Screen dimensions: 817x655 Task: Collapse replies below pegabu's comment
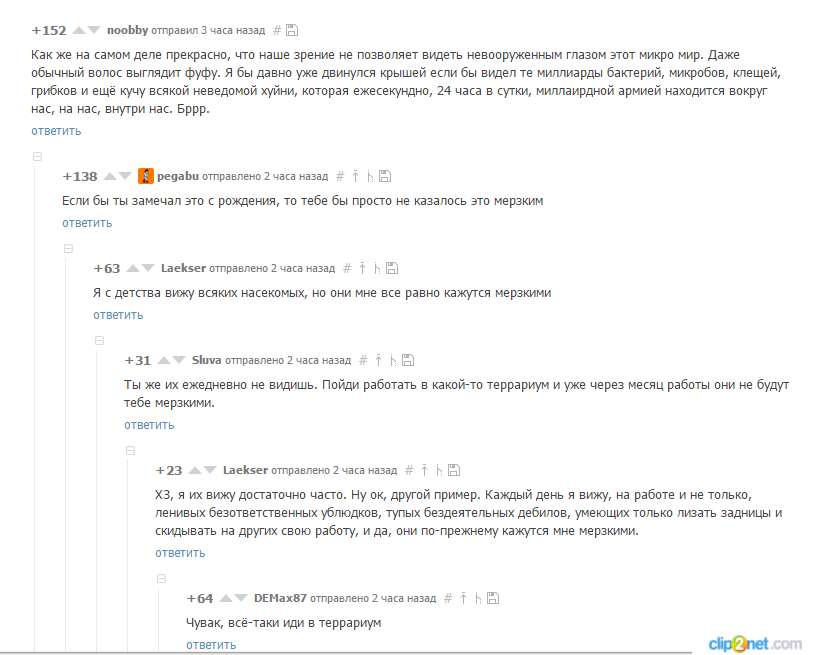click(68, 249)
